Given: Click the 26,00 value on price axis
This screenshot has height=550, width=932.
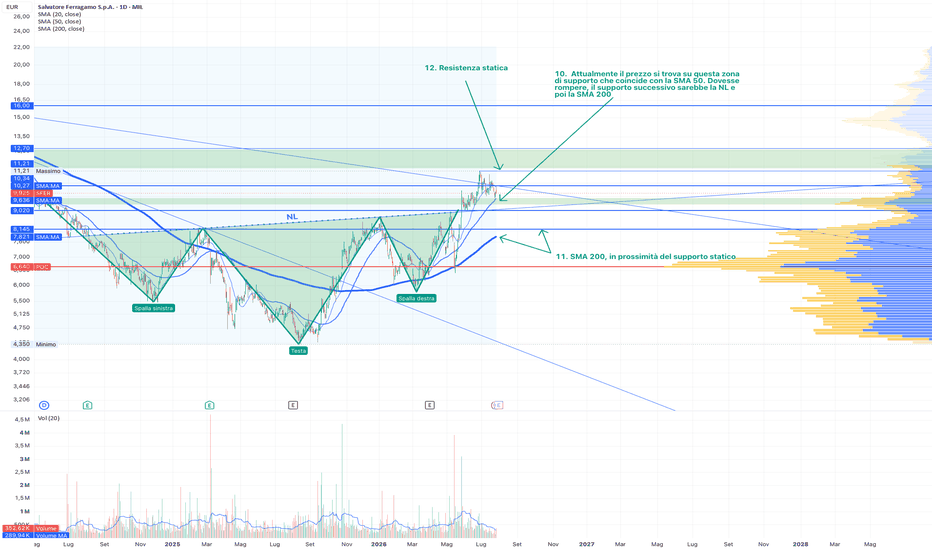Looking at the screenshot, I should [21, 17].
